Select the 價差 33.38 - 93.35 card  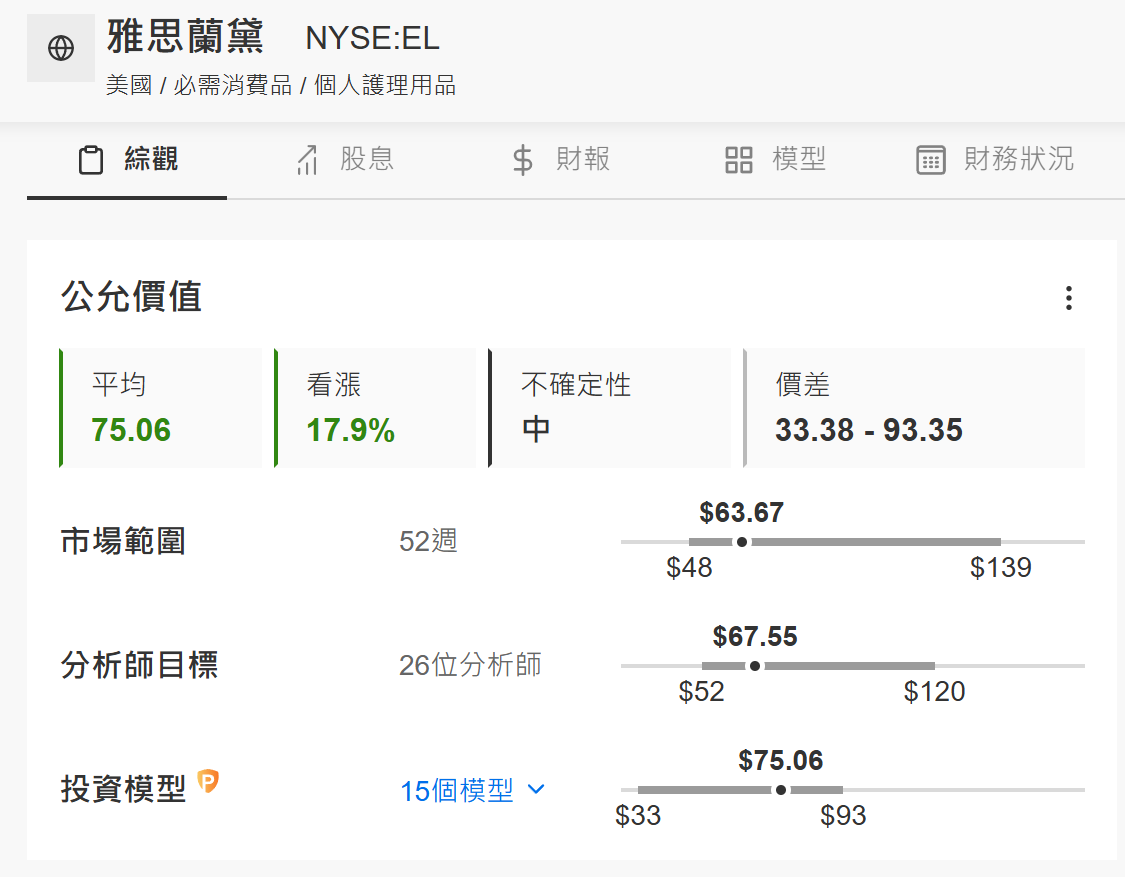914,408
